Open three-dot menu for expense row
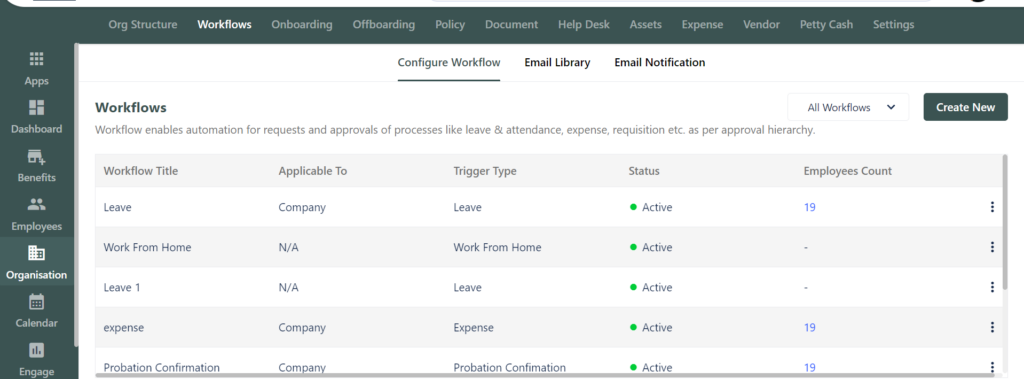This screenshot has height=379, width=1024. click(x=992, y=327)
